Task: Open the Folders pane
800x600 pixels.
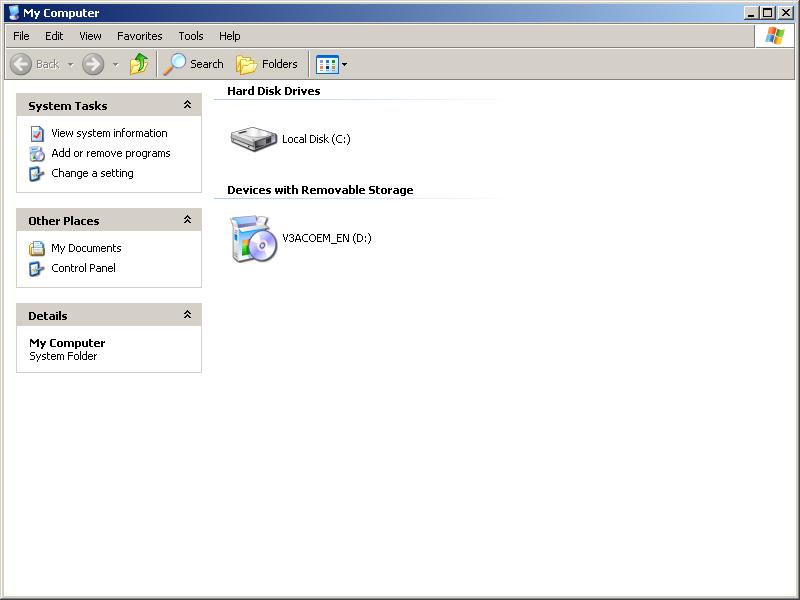Action: click(266, 63)
